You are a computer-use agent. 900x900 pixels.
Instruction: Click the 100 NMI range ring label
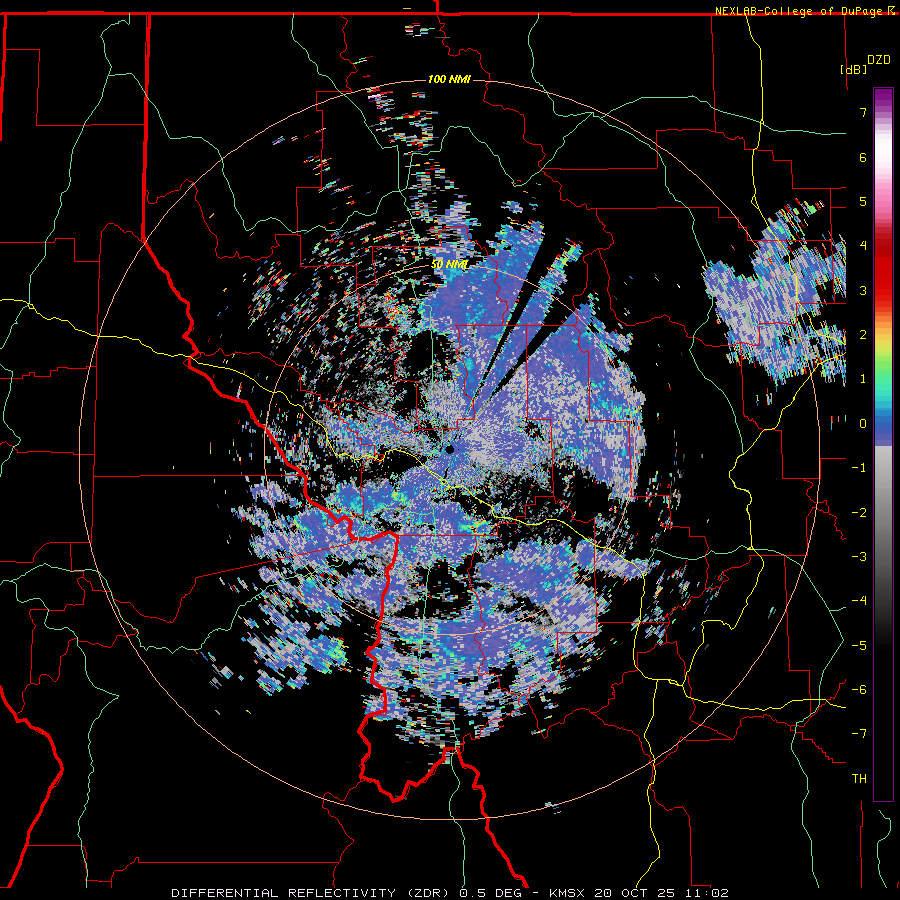tap(449, 79)
